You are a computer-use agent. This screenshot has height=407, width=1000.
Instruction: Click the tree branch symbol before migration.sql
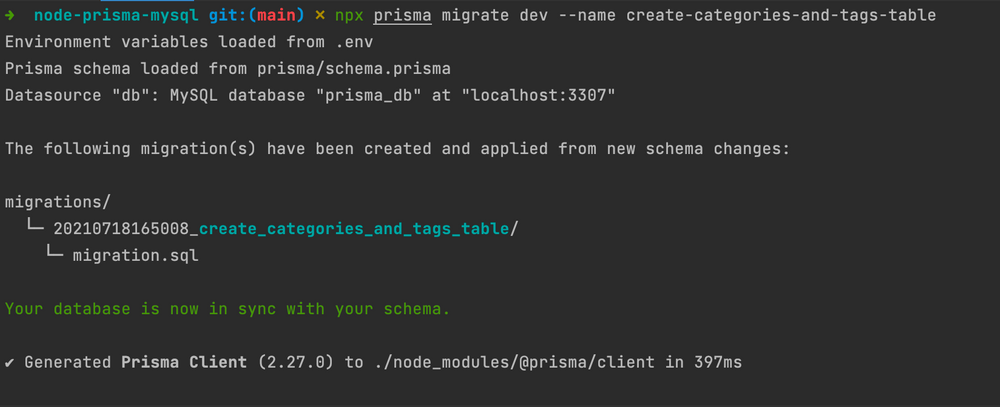(55, 255)
